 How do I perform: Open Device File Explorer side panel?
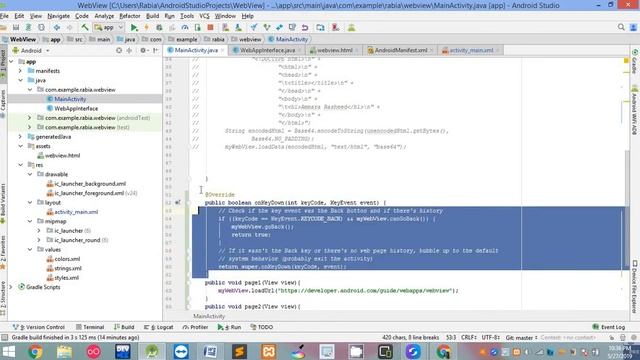click(635, 287)
